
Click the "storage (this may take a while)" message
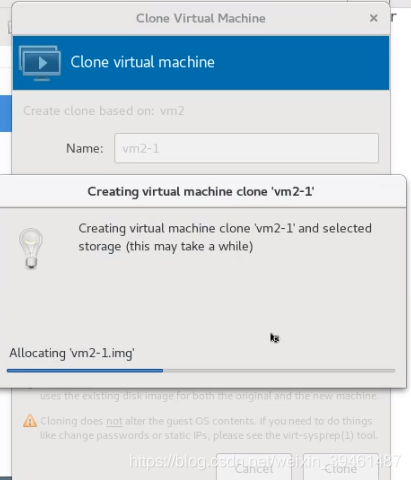pos(166,247)
